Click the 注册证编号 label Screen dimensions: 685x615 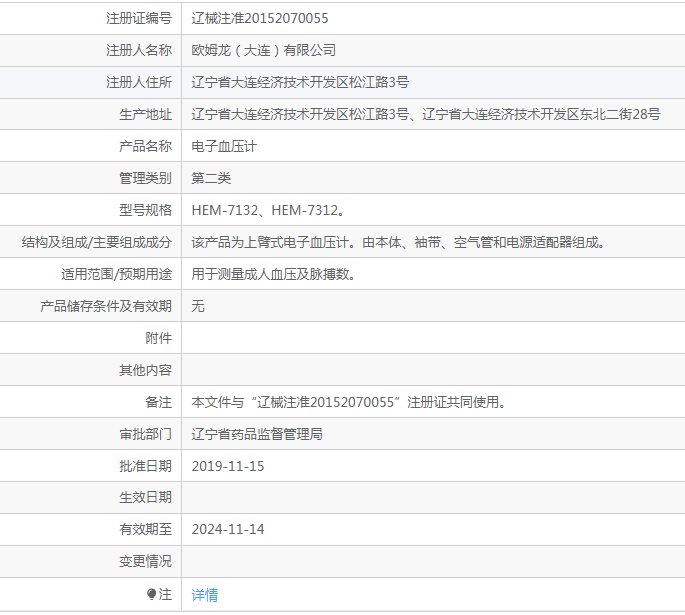(x=139, y=18)
